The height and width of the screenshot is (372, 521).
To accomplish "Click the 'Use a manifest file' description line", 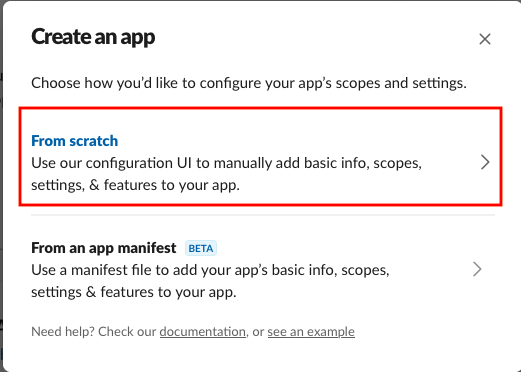I will pos(210,270).
